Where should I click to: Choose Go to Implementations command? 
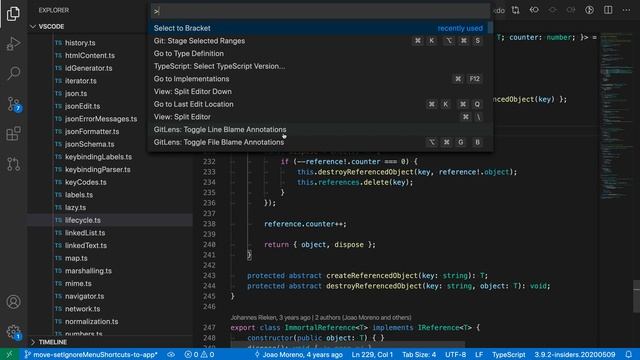320,79
